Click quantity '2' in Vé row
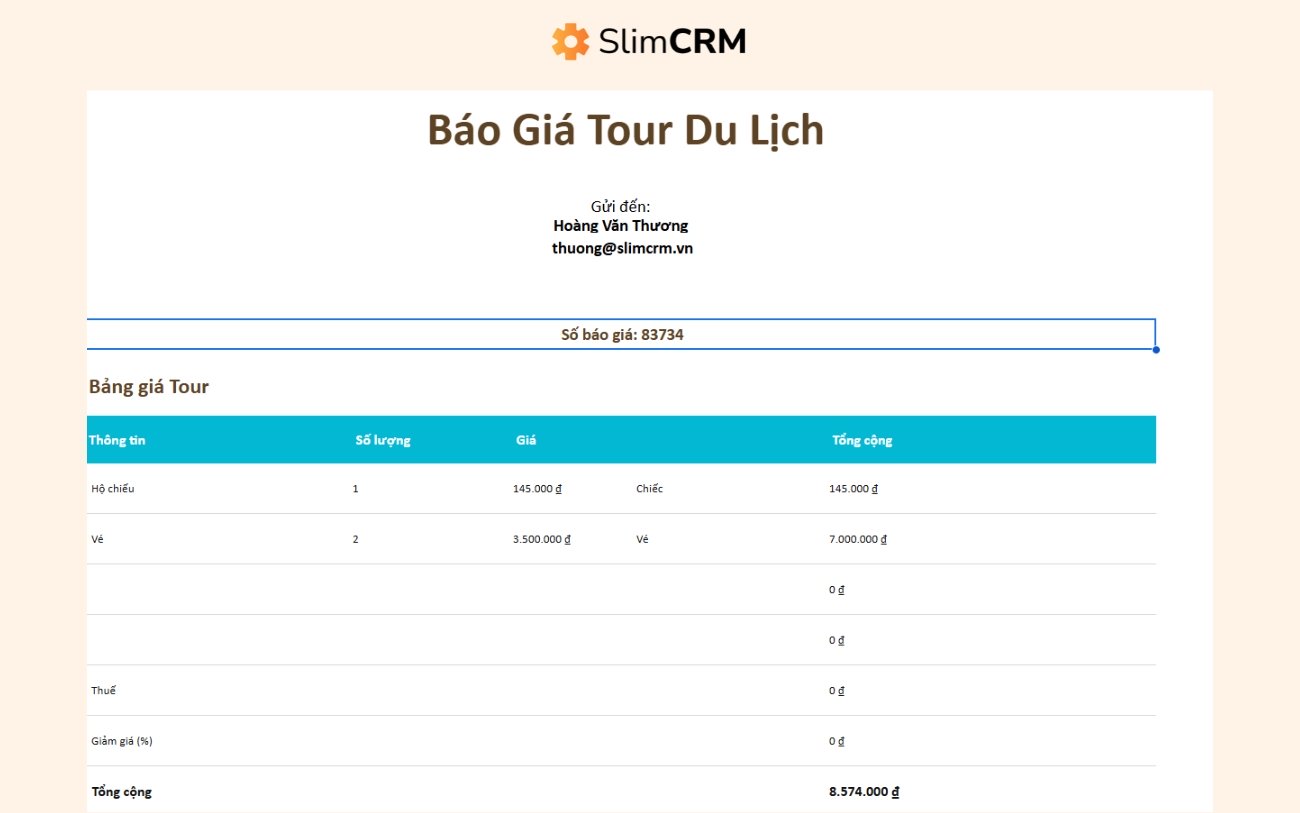1300x813 pixels. (x=355, y=539)
